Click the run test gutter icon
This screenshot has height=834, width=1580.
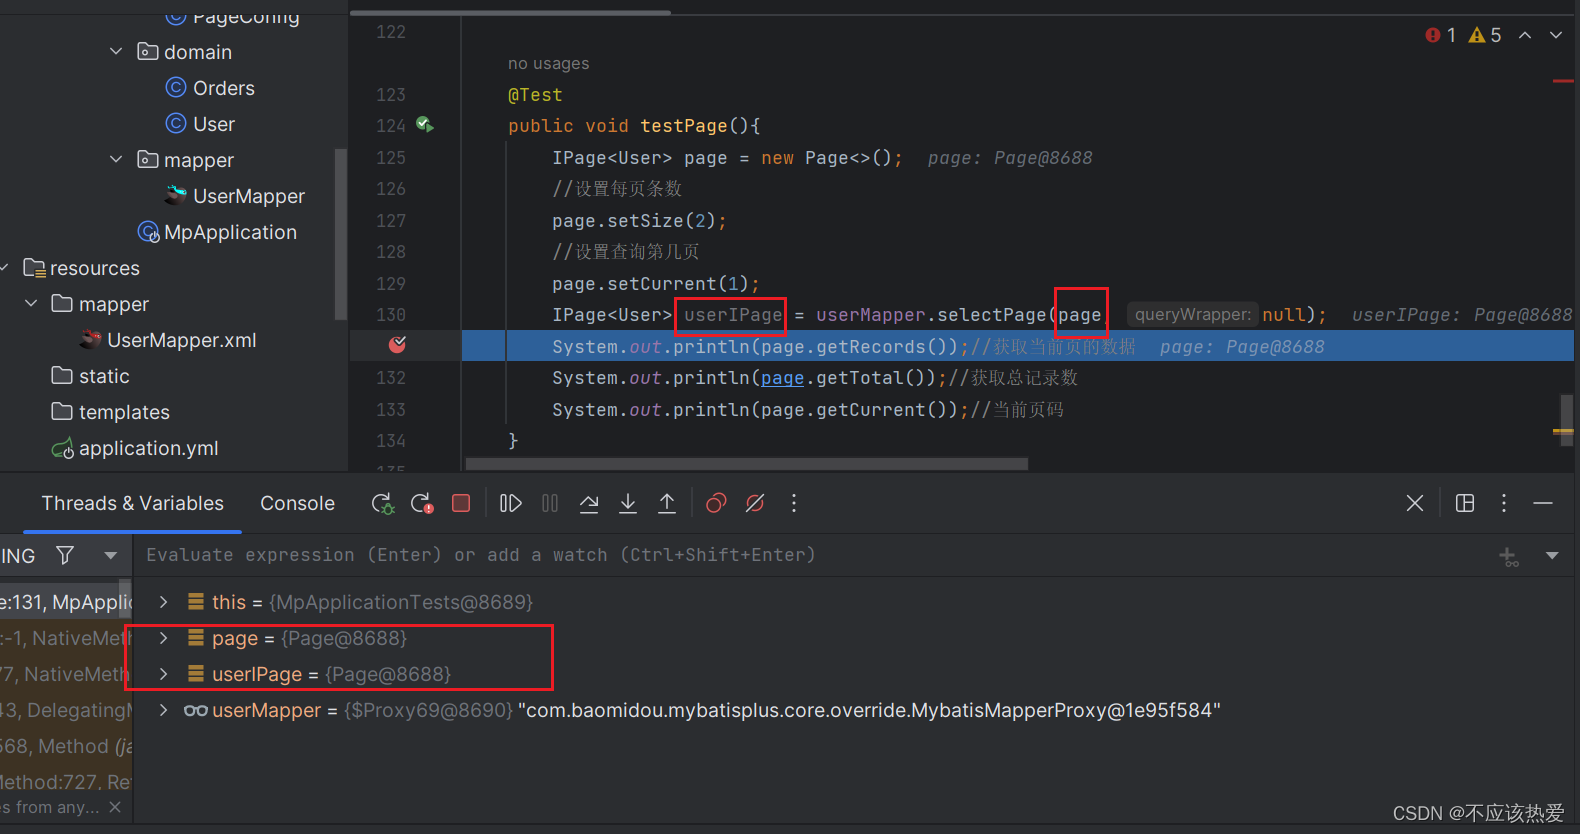click(425, 125)
